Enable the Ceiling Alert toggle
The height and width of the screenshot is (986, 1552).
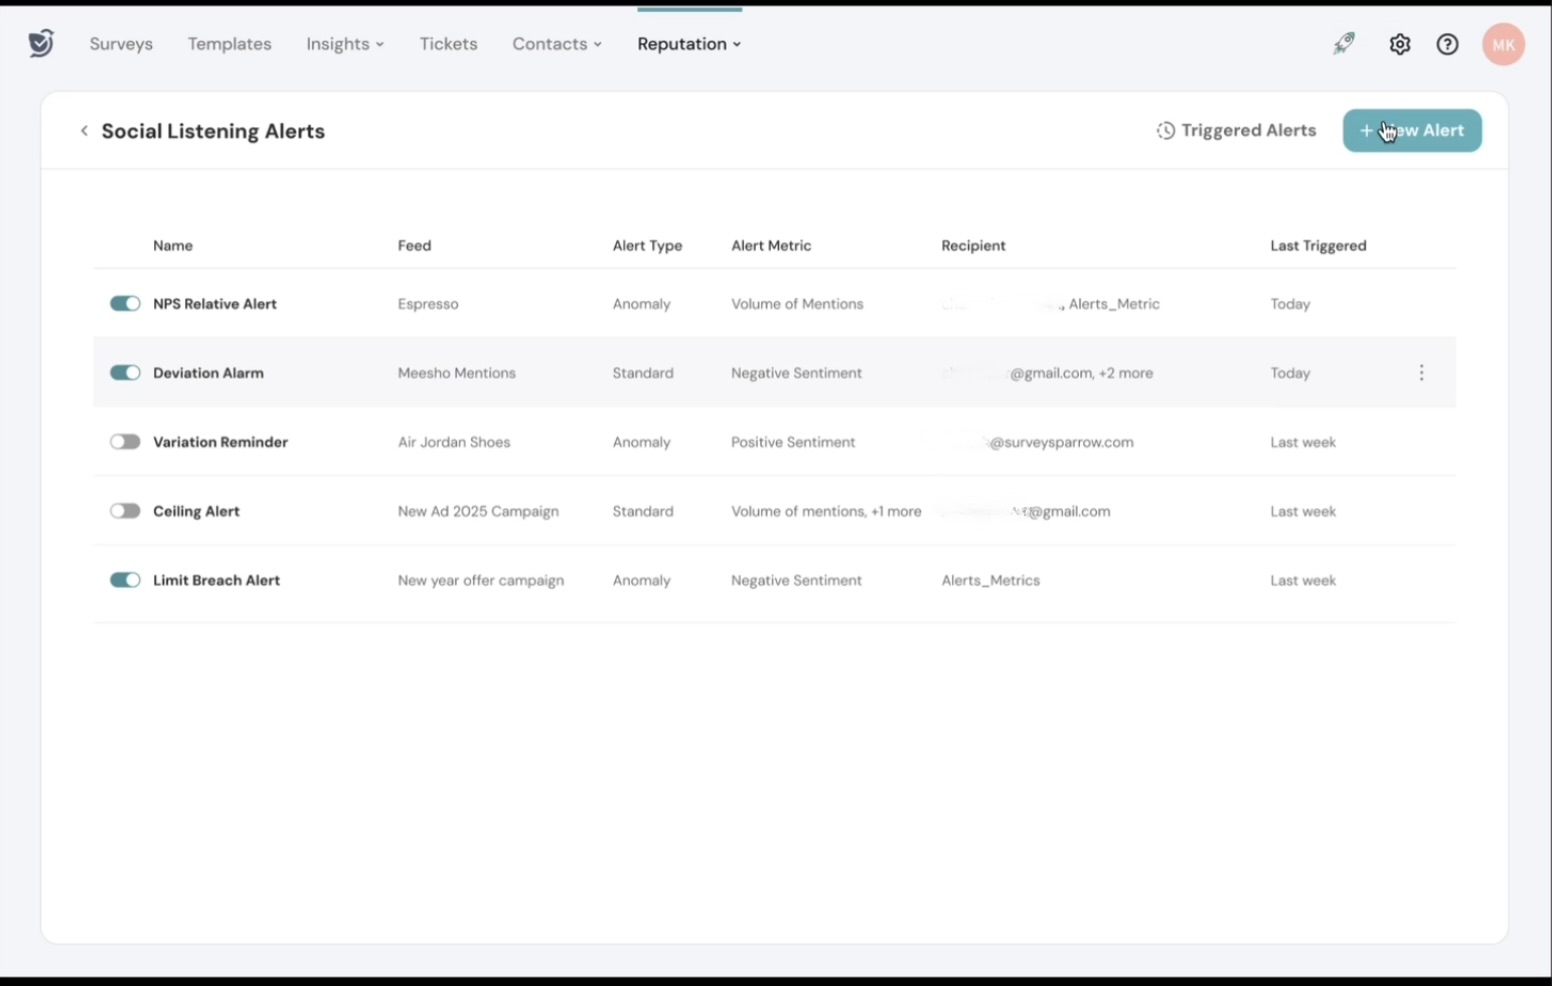click(x=125, y=511)
